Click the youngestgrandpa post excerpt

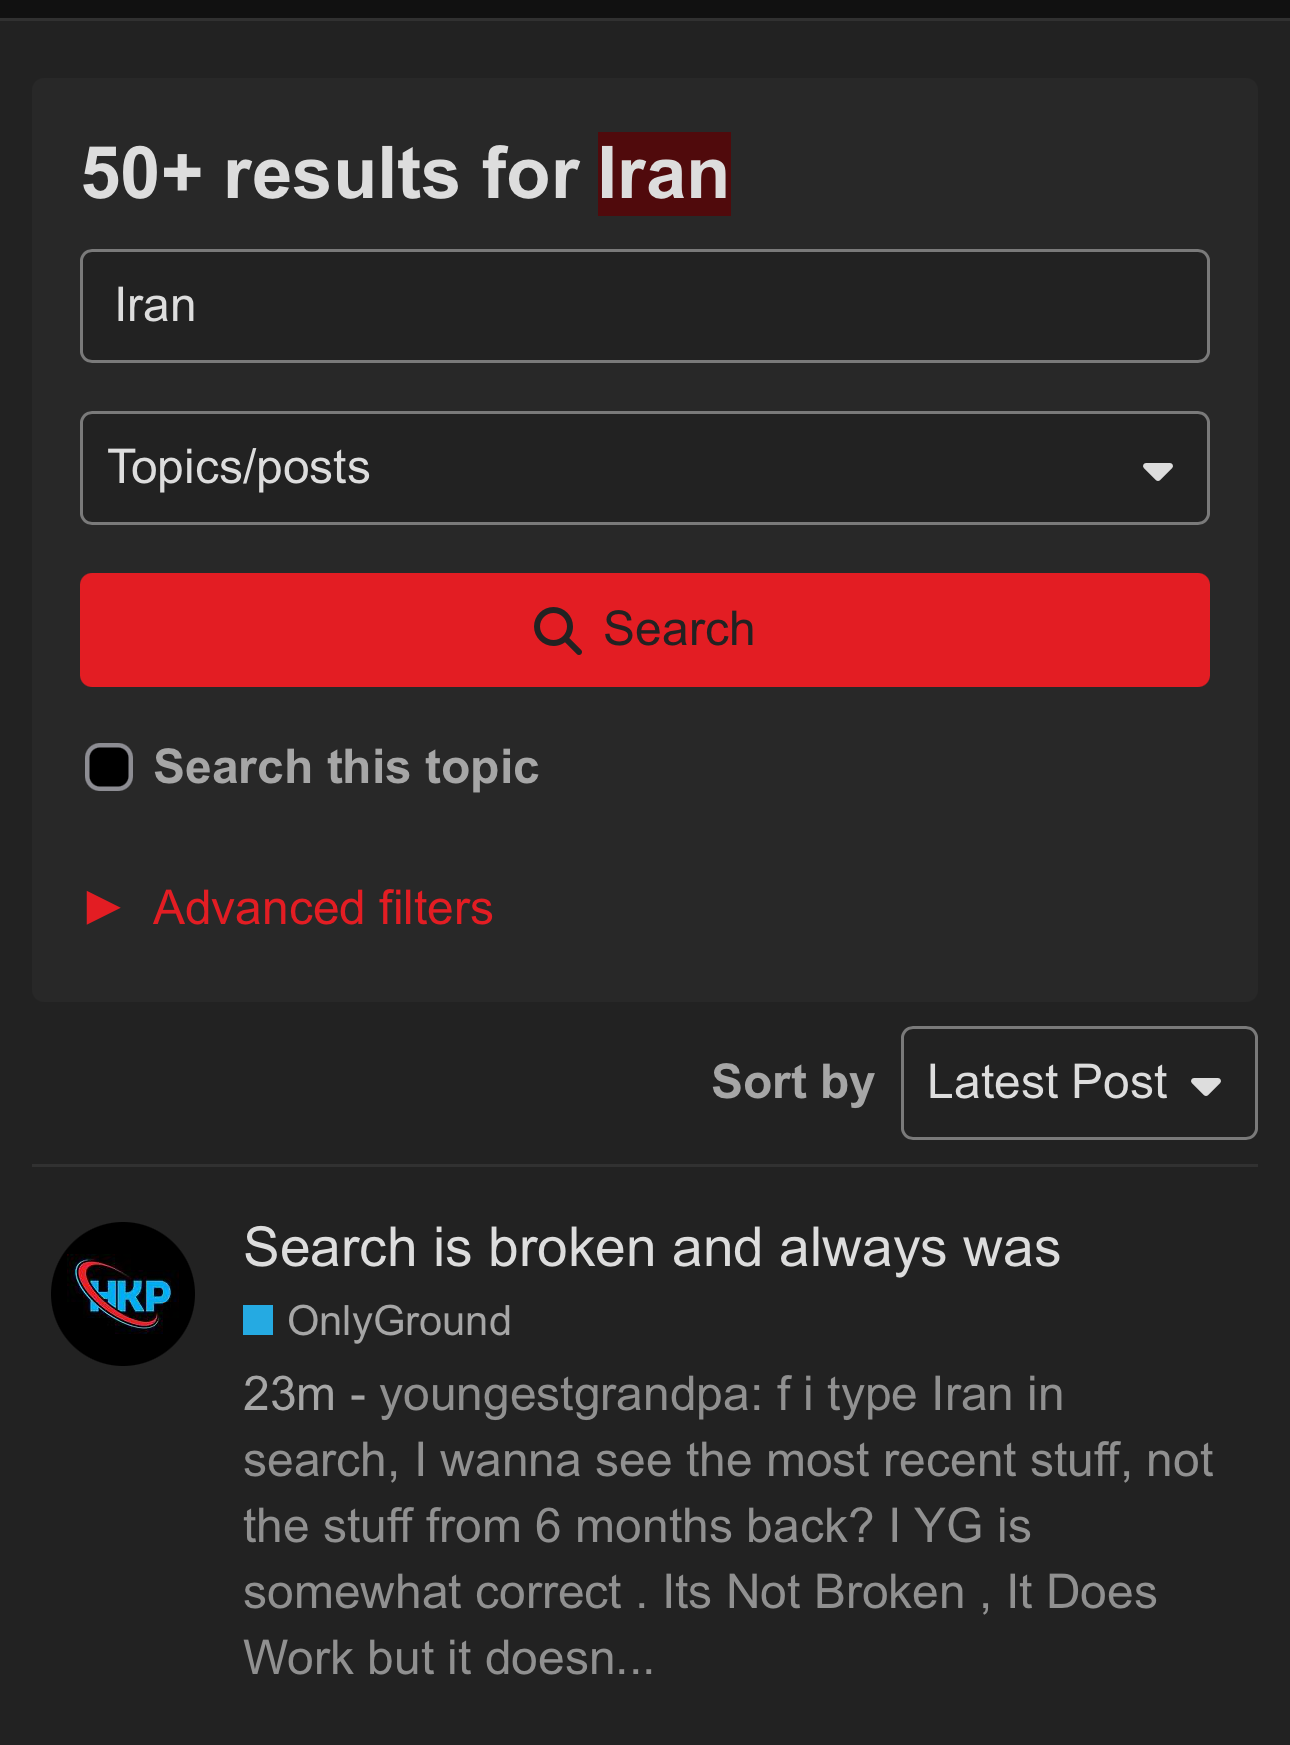728,1526
